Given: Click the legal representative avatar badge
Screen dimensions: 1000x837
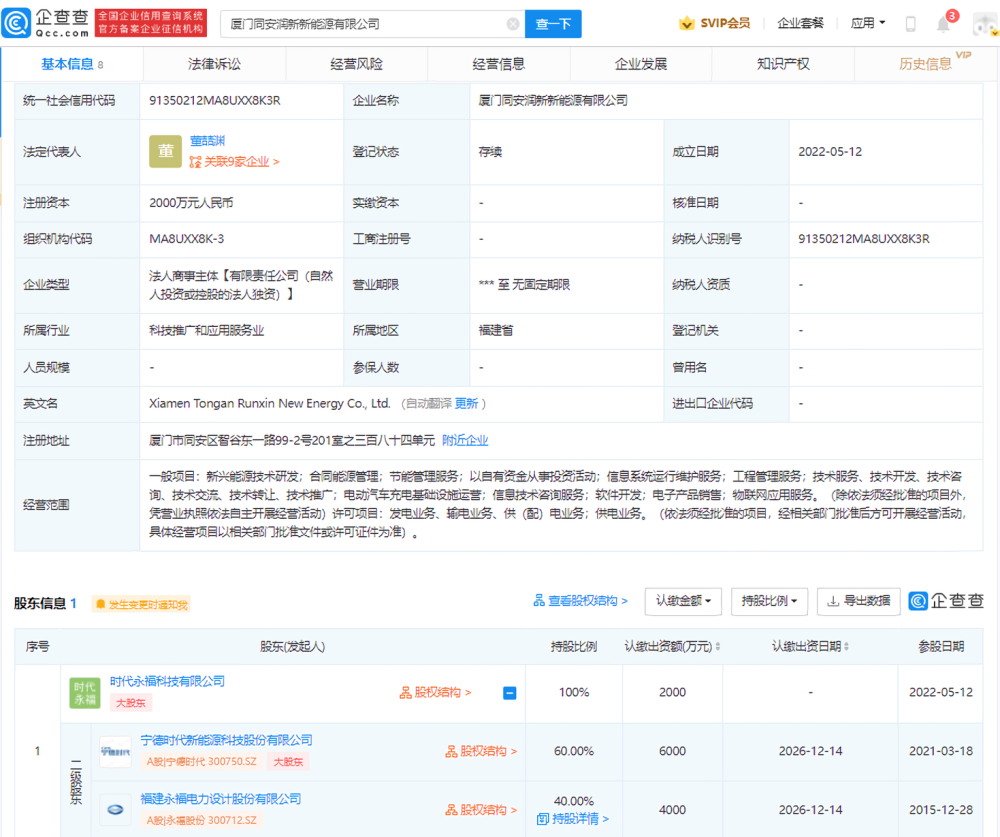Looking at the screenshot, I should point(166,152).
